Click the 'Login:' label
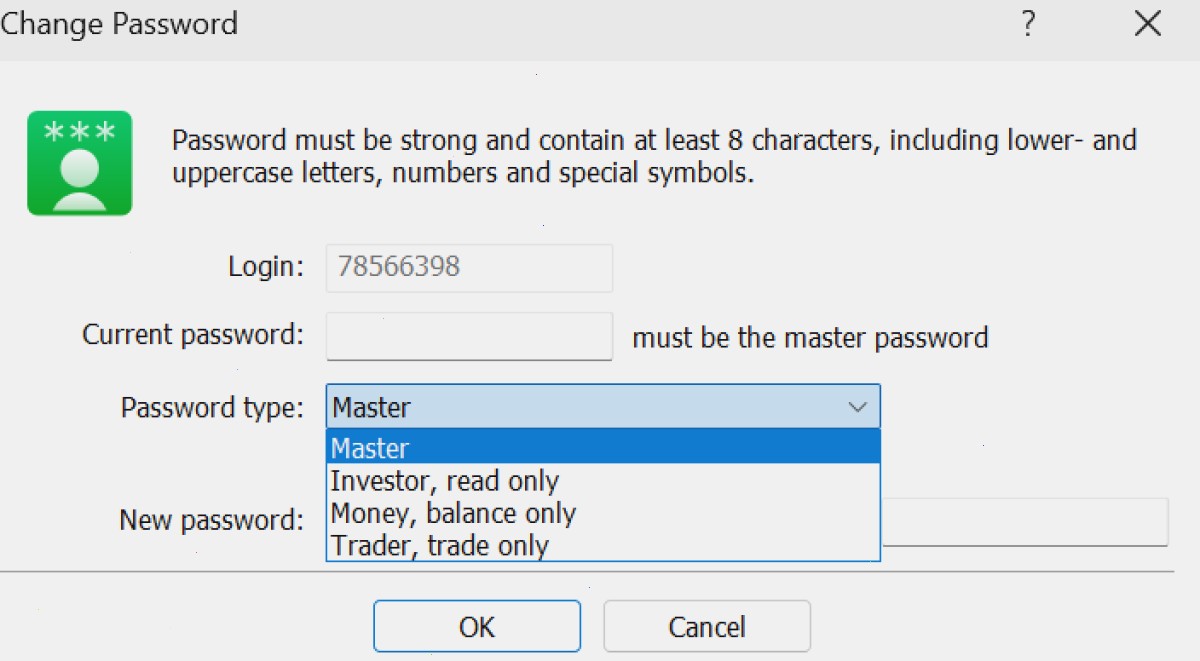 tap(266, 267)
